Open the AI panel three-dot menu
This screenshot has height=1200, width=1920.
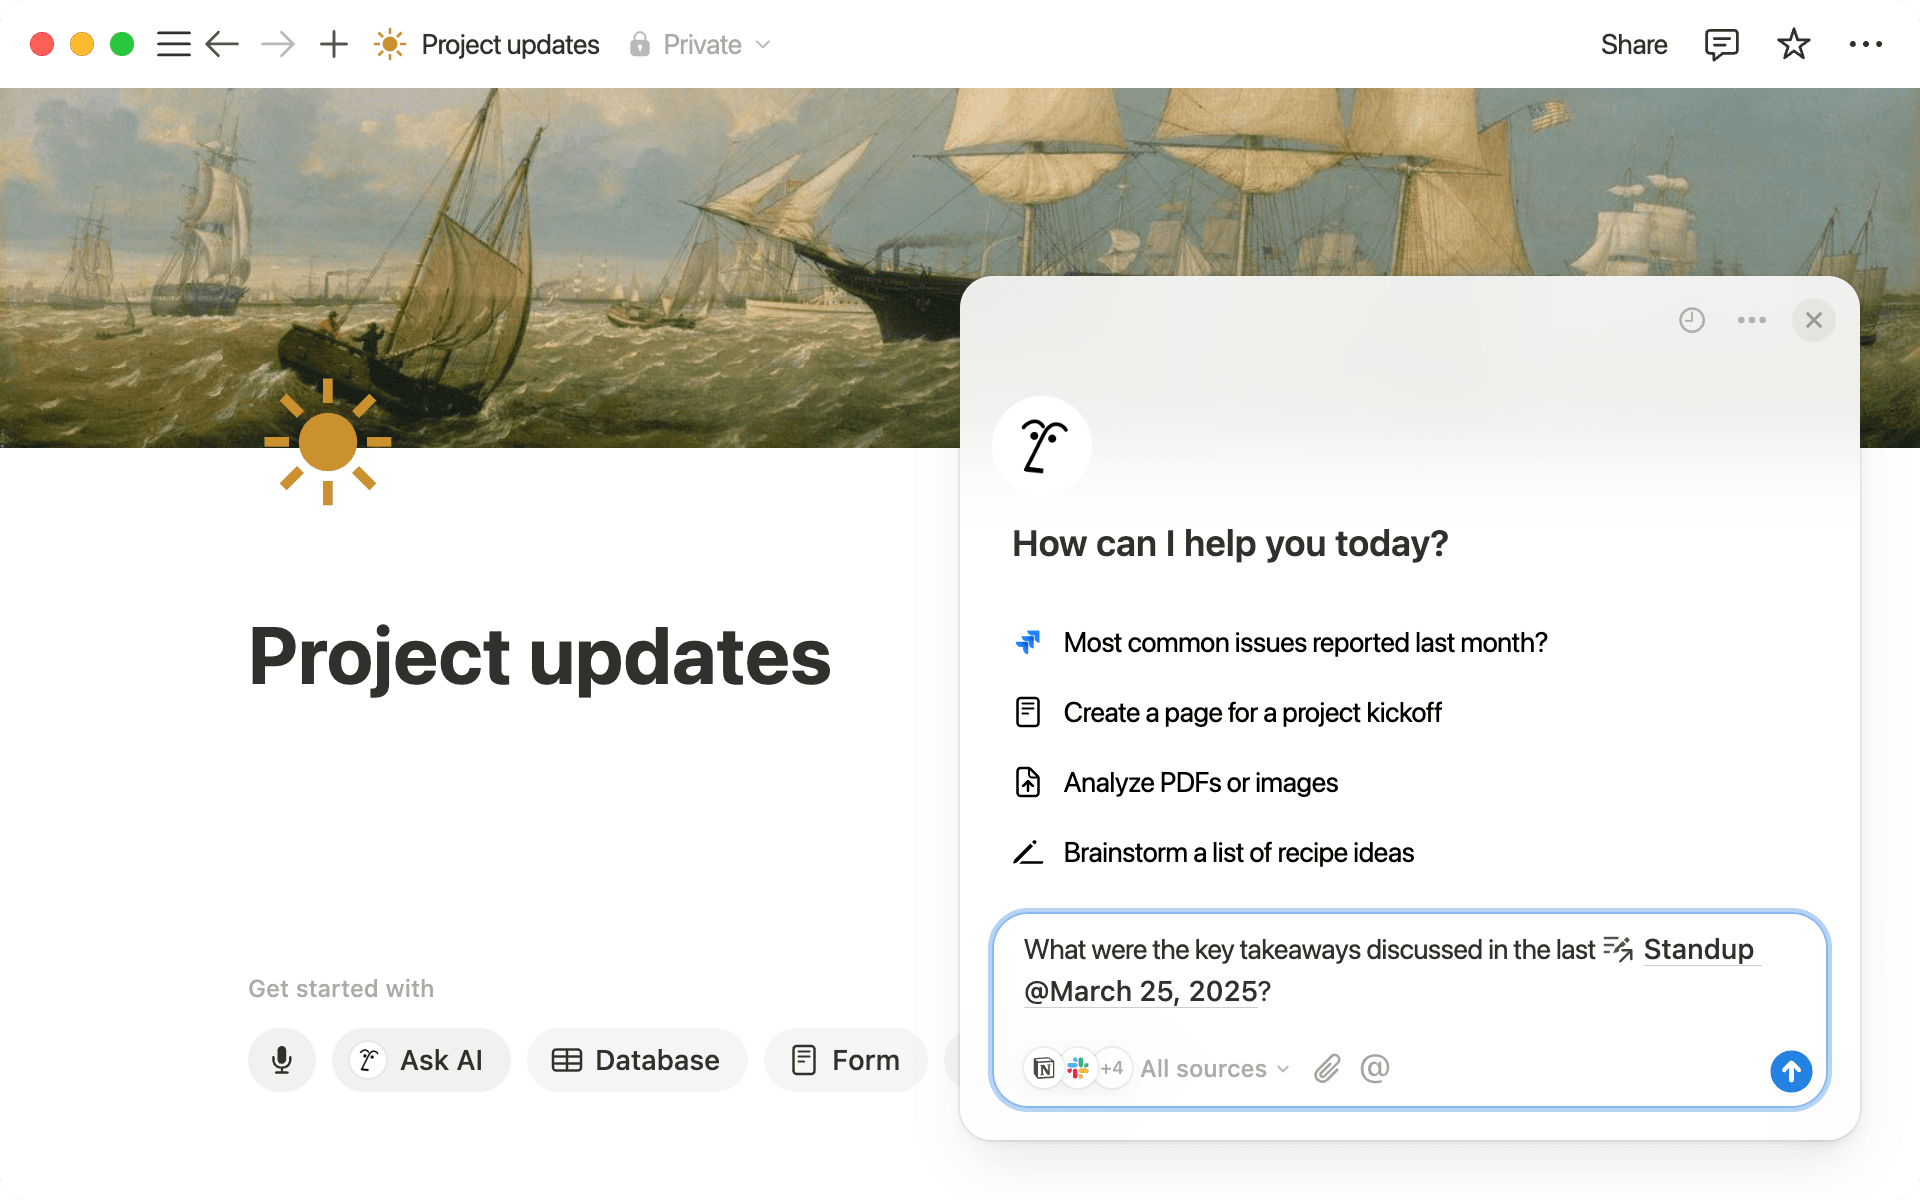click(1751, 320)
